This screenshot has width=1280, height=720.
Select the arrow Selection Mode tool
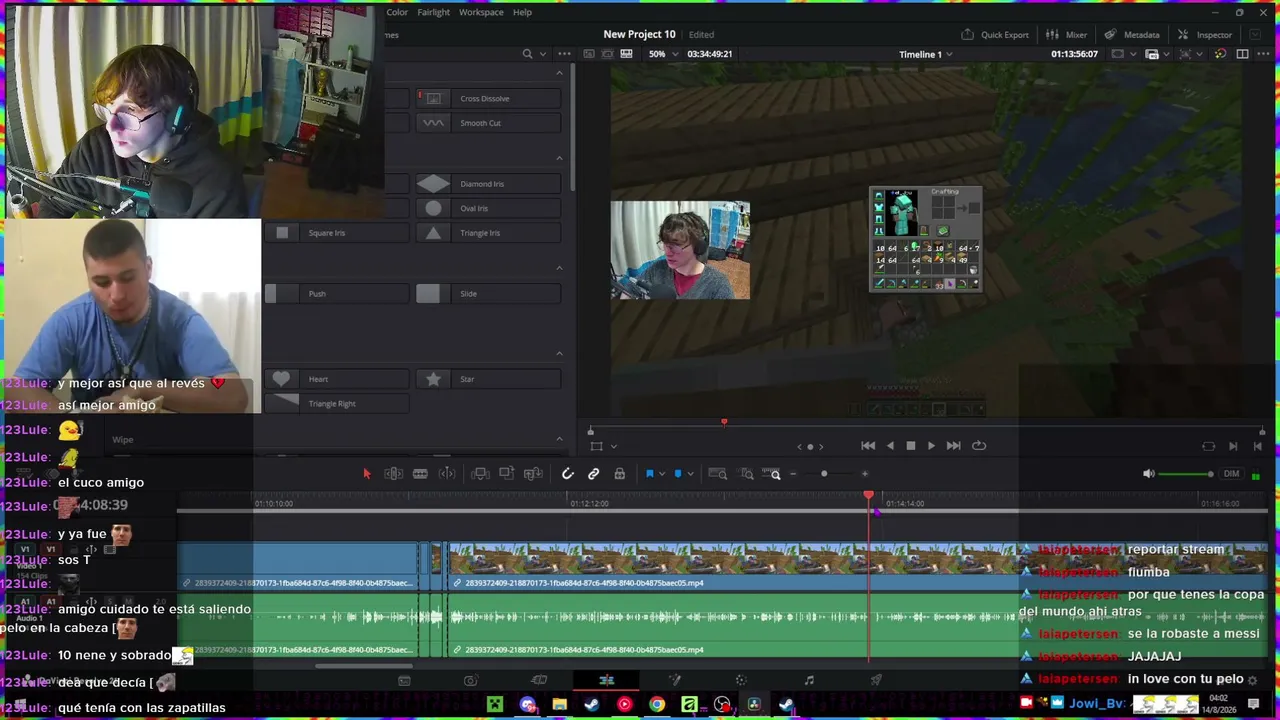tap(366, 474)
